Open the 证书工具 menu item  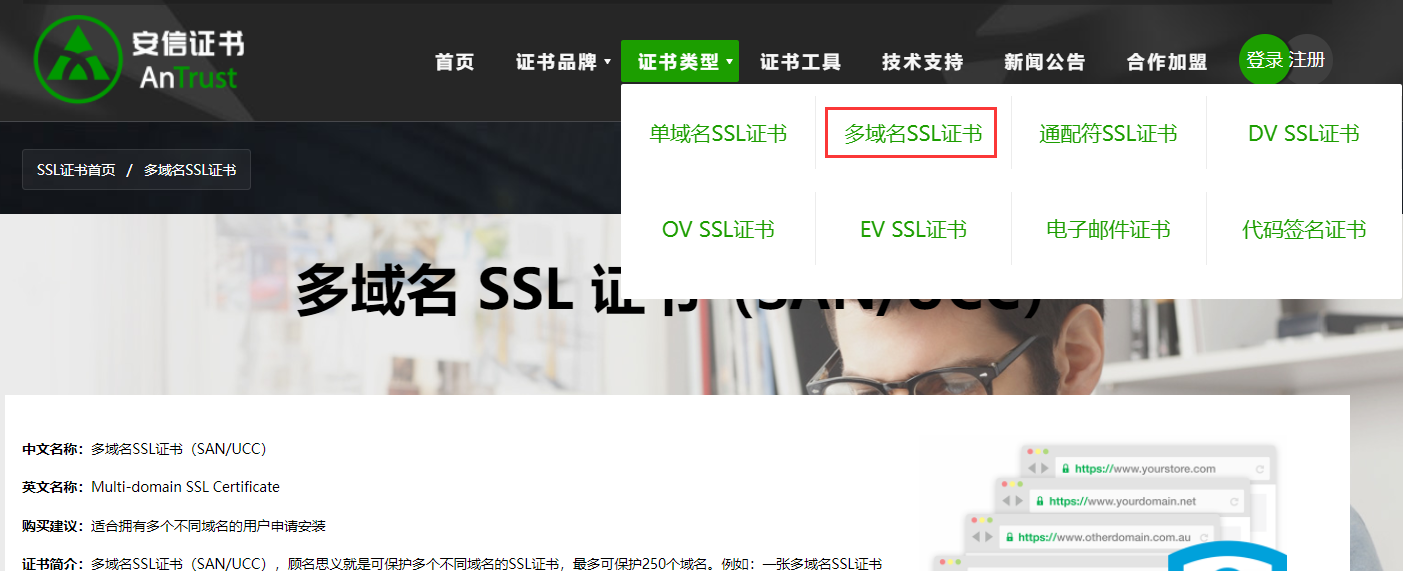click(x=800, y=62)
